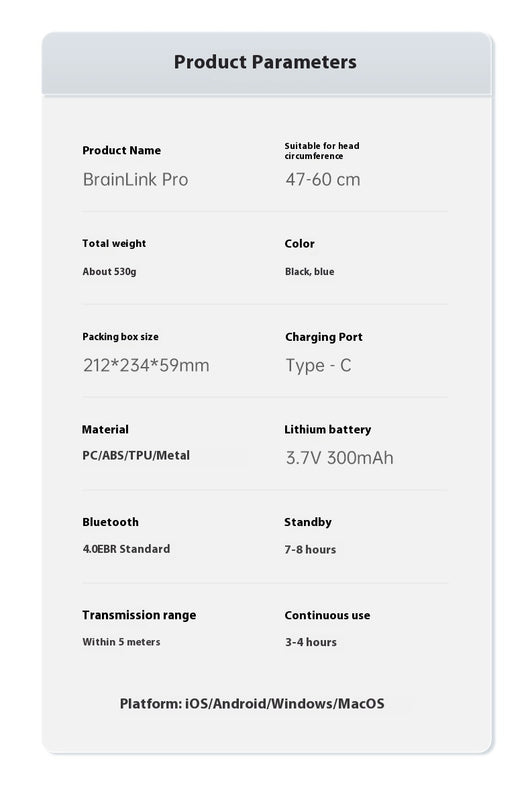Click the 4.0EBR Standard Bluetooth value
The width and height of the screenshot is (530, 785).
[126, 549]
